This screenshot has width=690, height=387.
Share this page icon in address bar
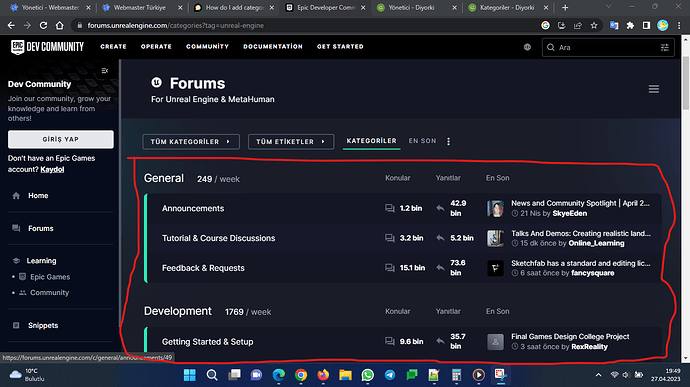tap(578, 26)
